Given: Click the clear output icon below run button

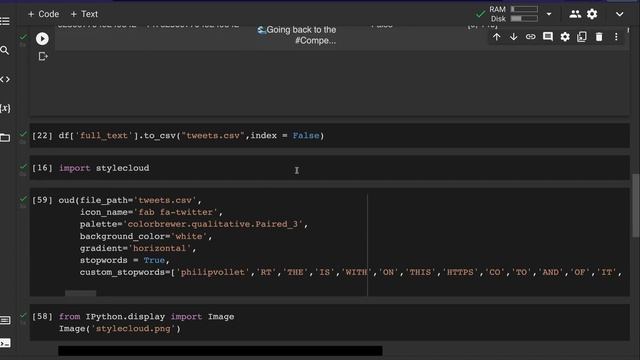Looking at the screenshot, I should [42, 56].
